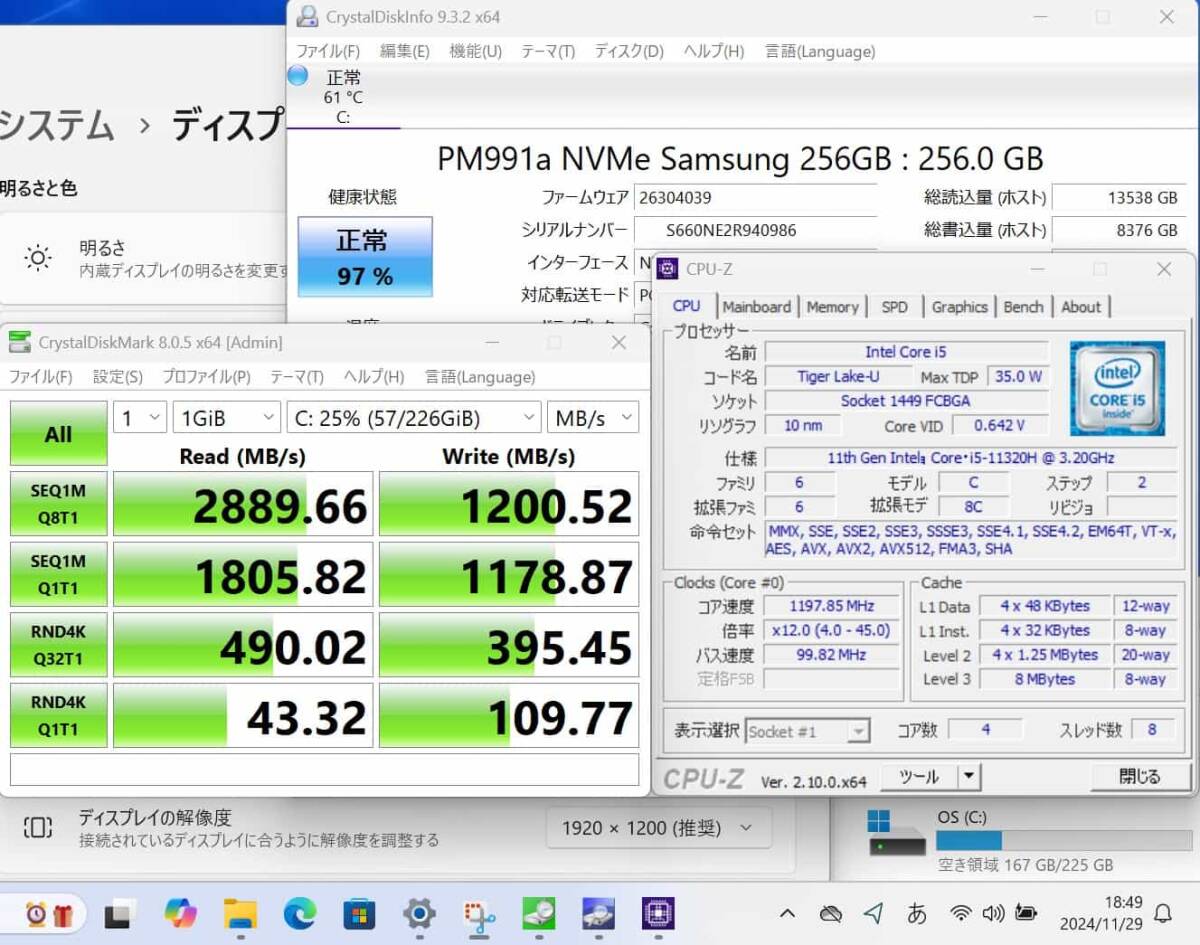The width and height of the screenshot is (1200, 945).
Task: Launch Copilot from the taskbar
Action: point(180,913)
